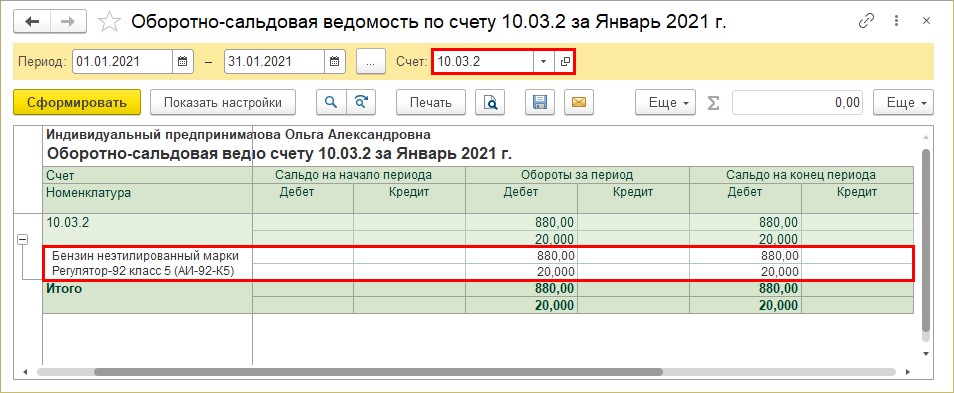Click the Сформировать button
The width and height of the screenshot is (954, 393).
pos(77,102)
